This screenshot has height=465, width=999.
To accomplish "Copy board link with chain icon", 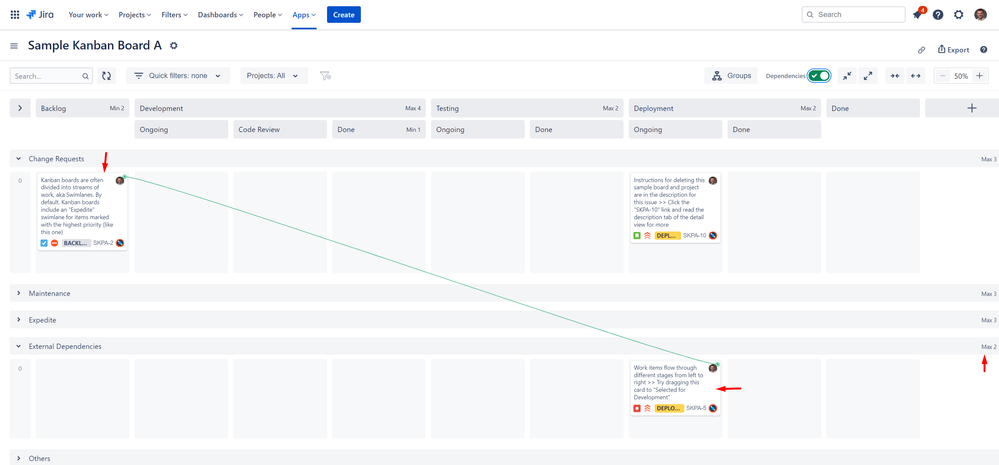I will click(921, 50).
